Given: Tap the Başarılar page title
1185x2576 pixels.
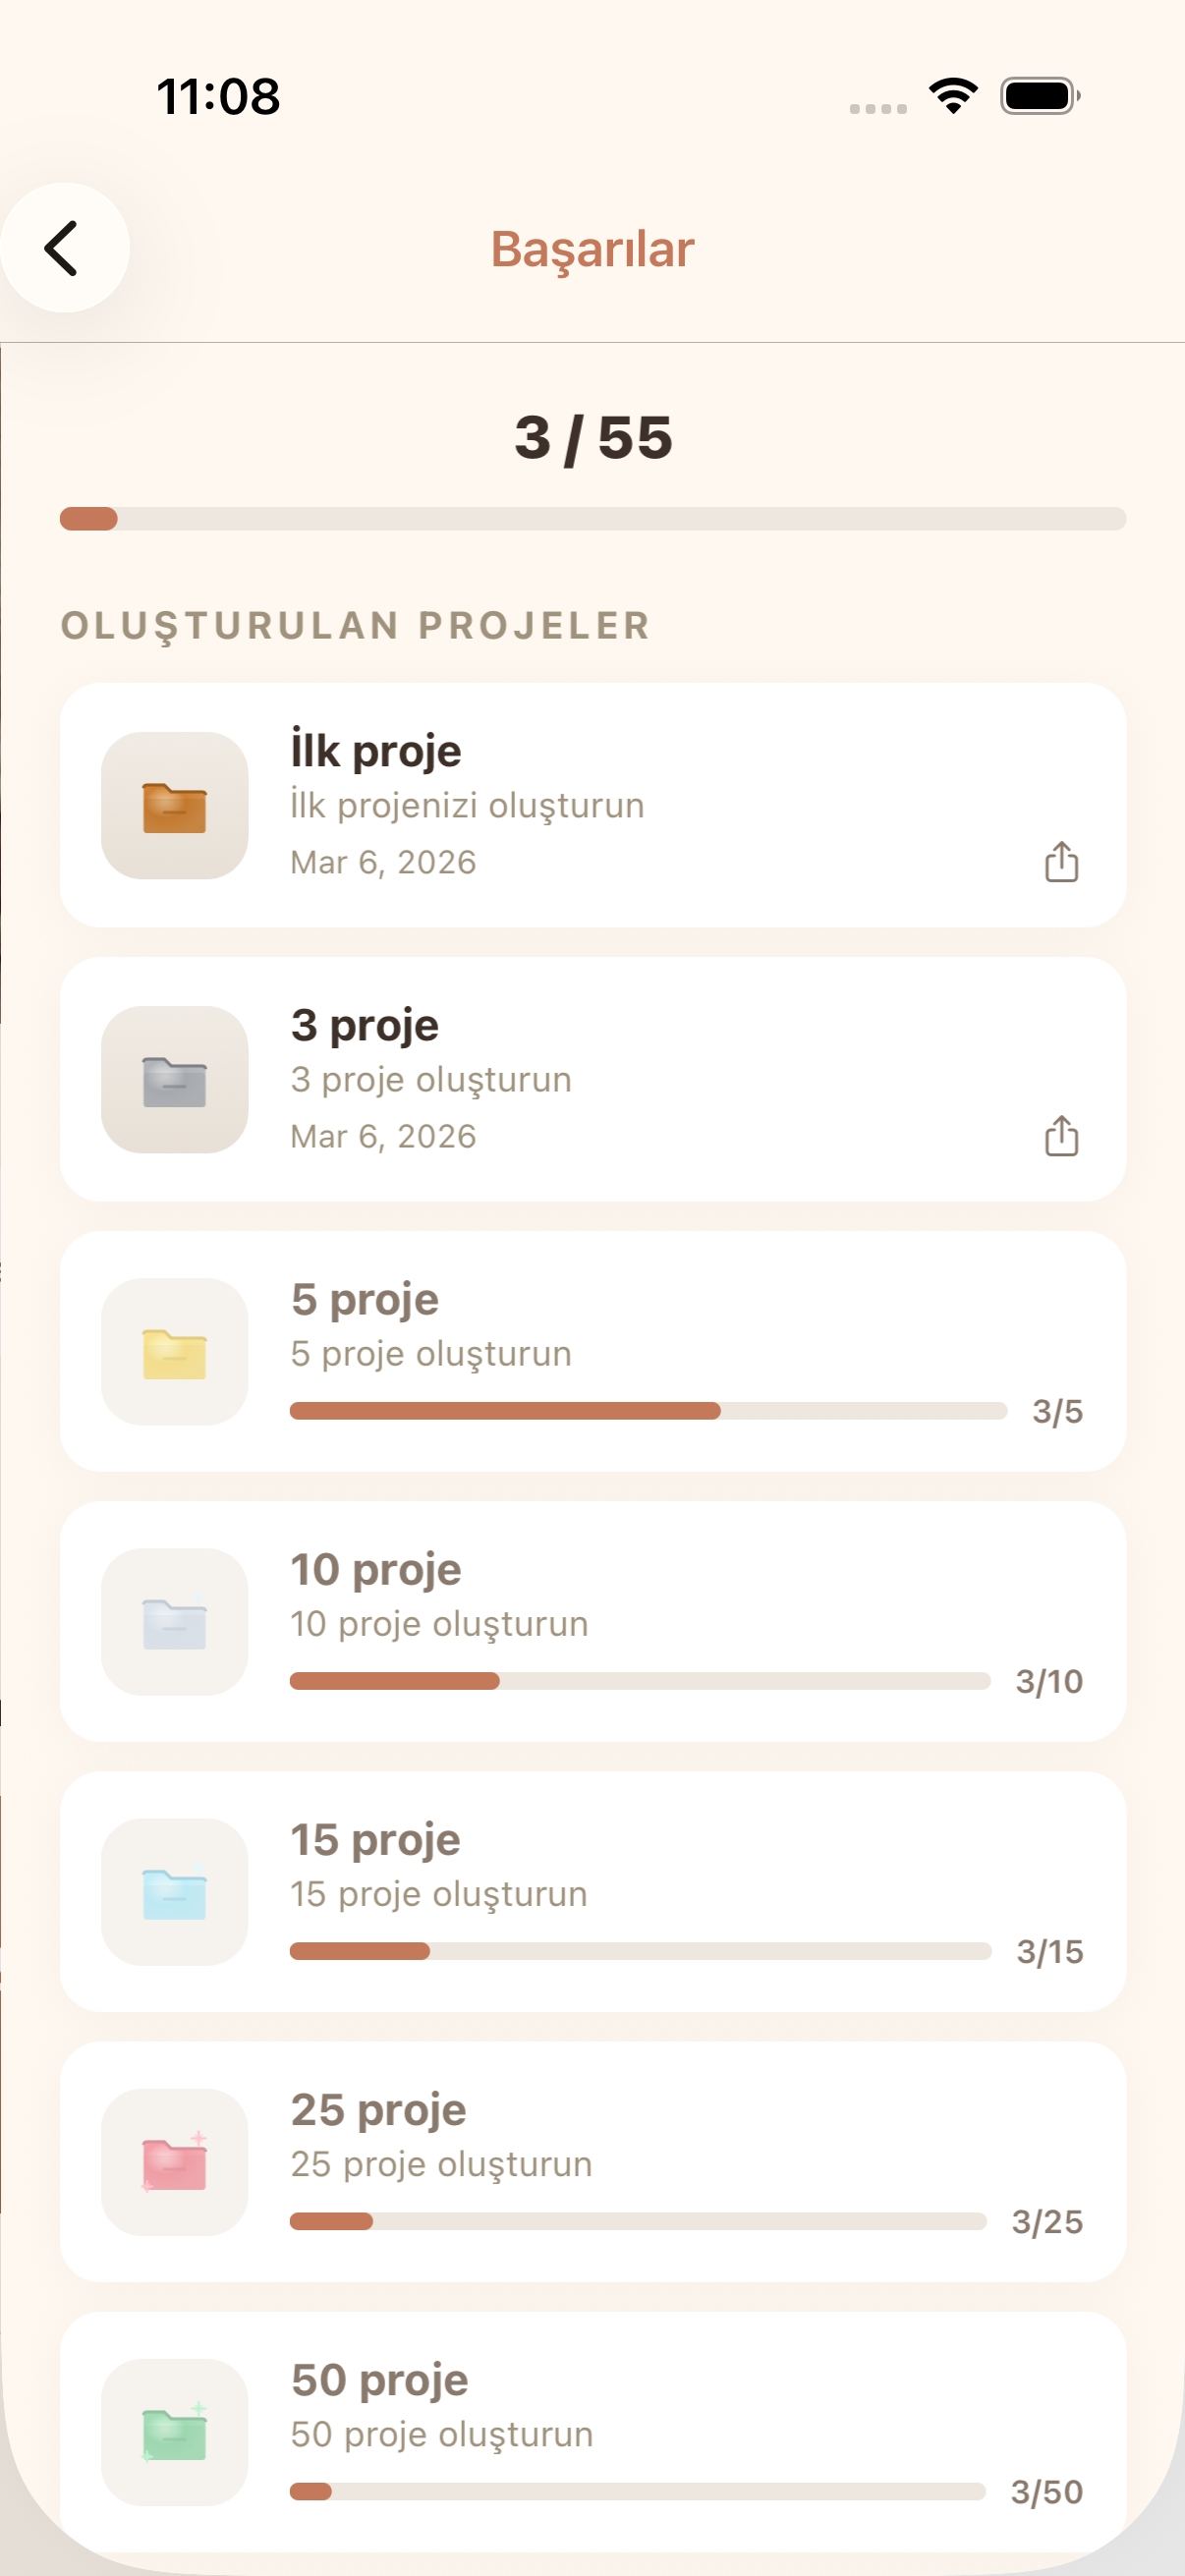Looking at the screenshot, I should [592, 249].
